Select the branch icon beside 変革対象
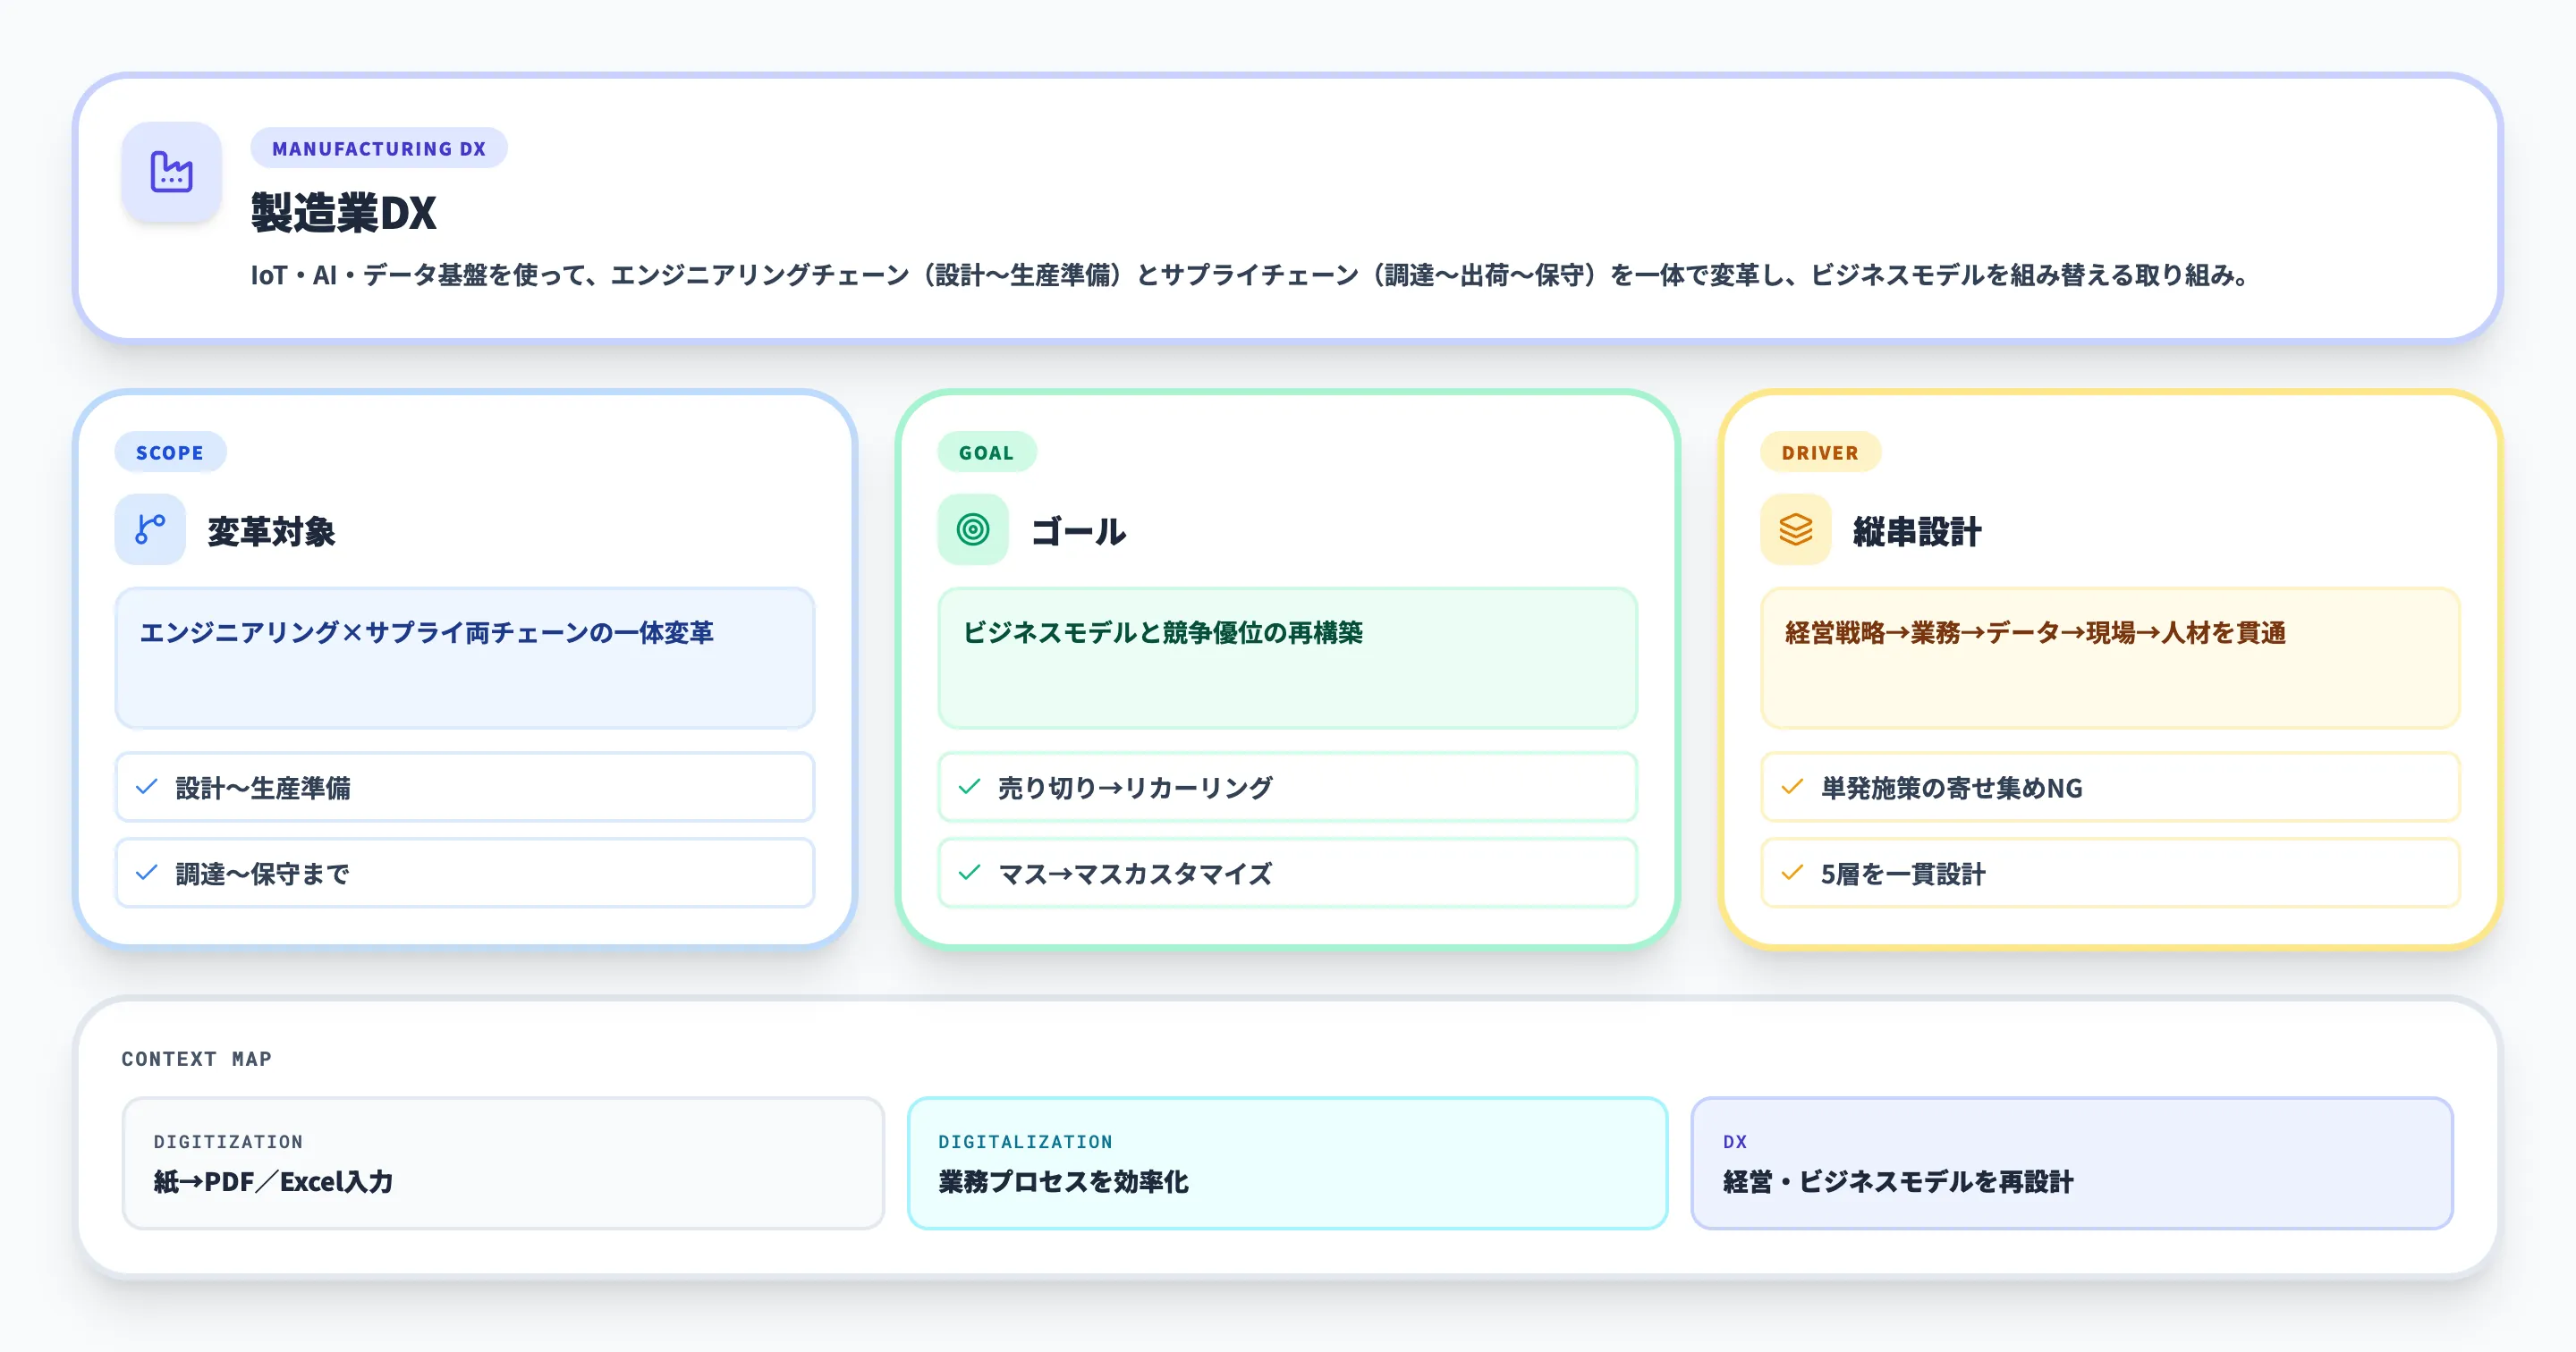 [x=149, y=529]
